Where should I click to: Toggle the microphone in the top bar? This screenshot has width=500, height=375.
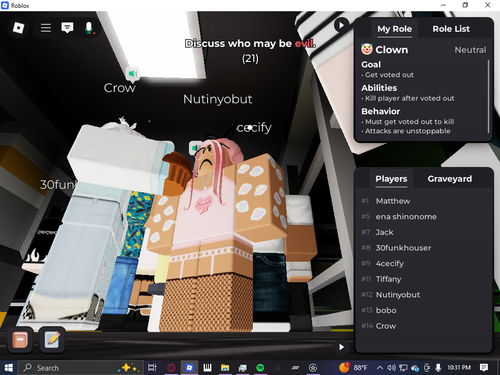coord(89,28)
